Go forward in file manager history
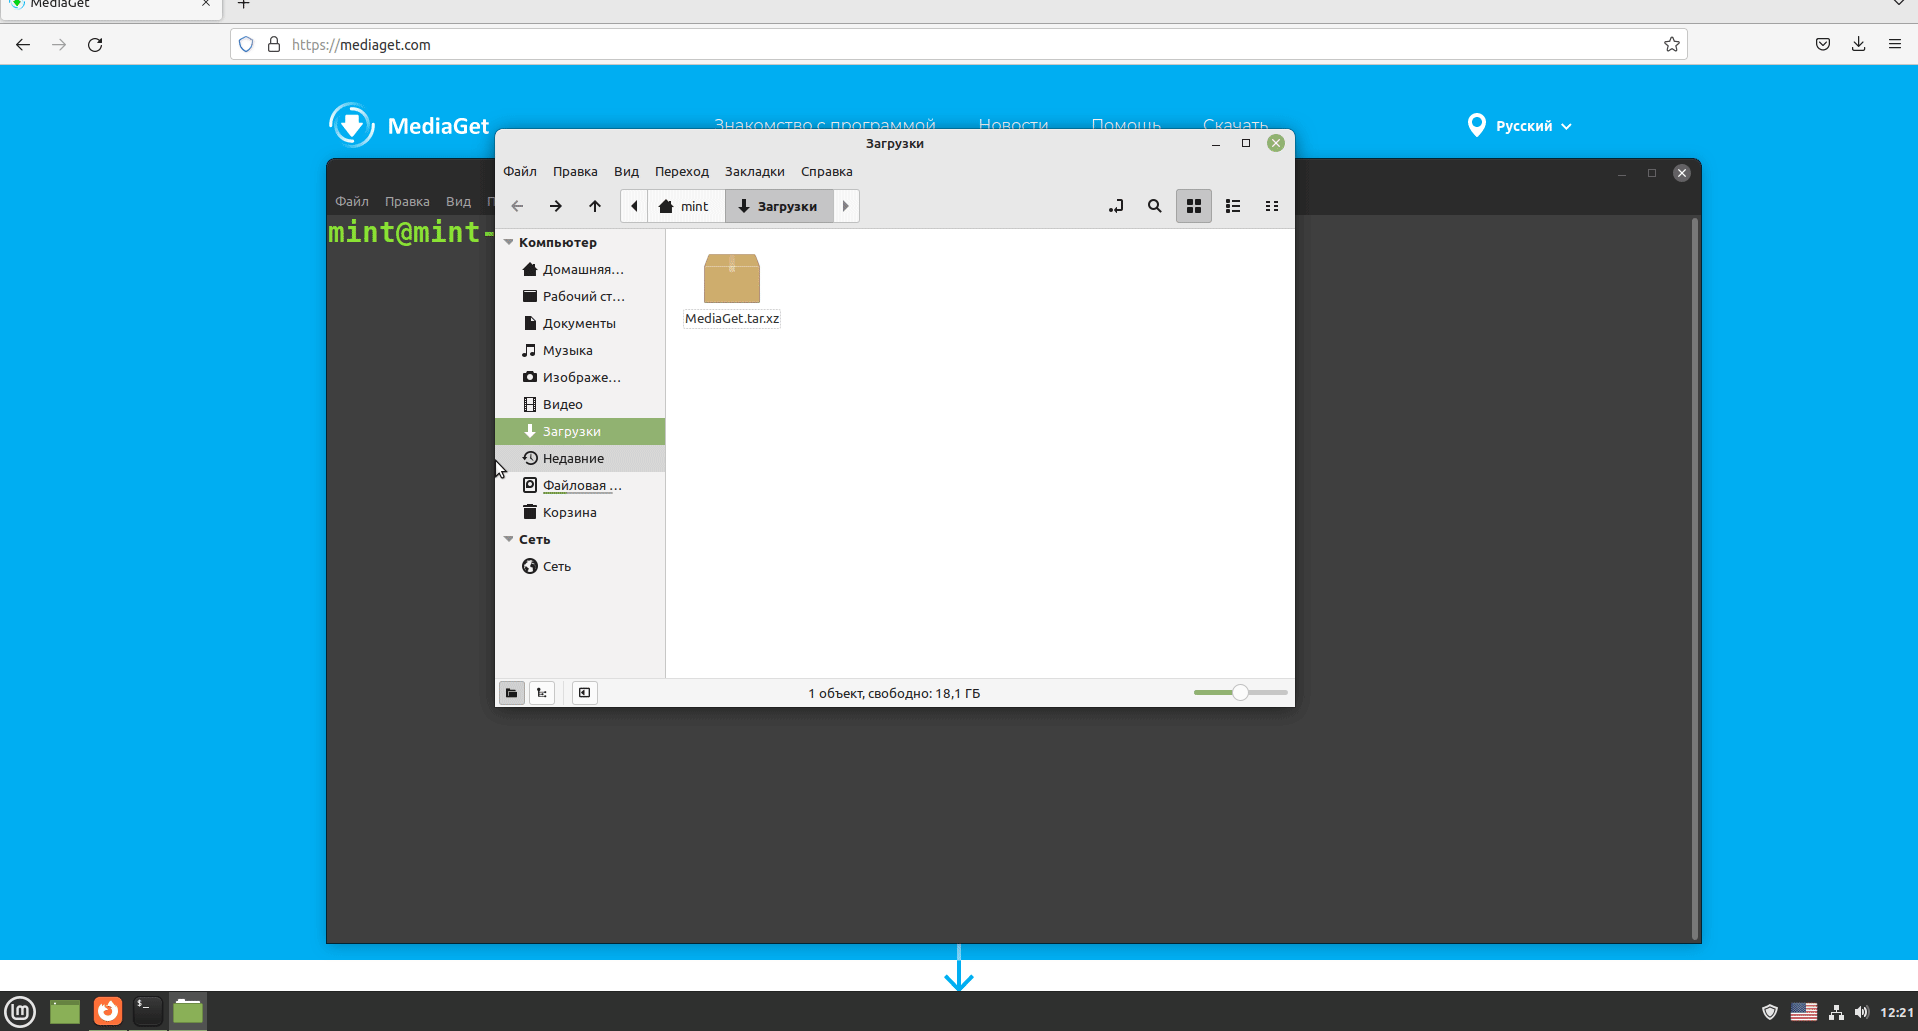Screen dimensions: 1918x1031 [556, 206]
